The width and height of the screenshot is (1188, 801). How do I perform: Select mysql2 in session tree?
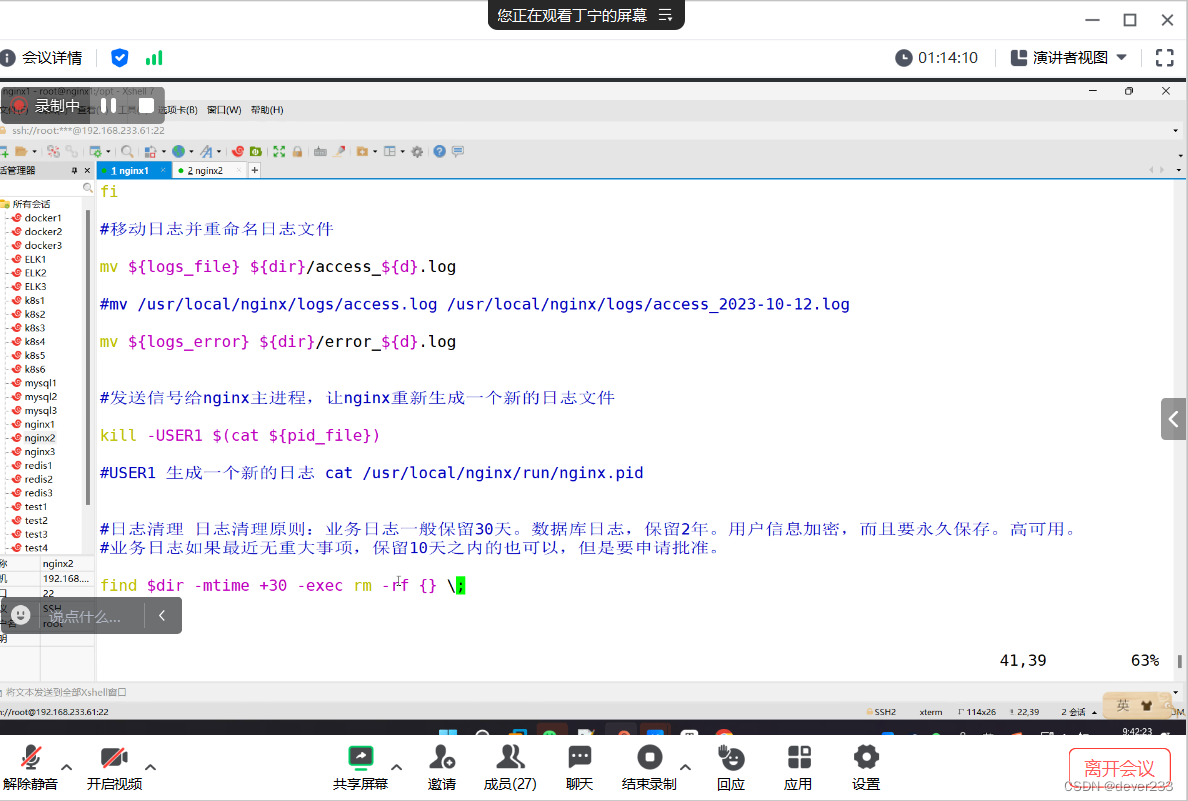(40, 396)
